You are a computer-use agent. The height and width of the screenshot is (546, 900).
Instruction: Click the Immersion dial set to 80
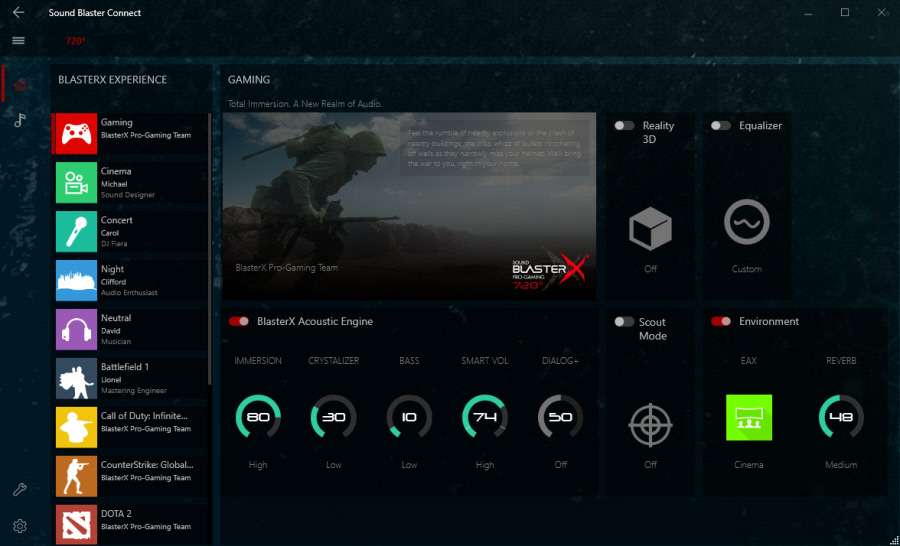point(258,418)
